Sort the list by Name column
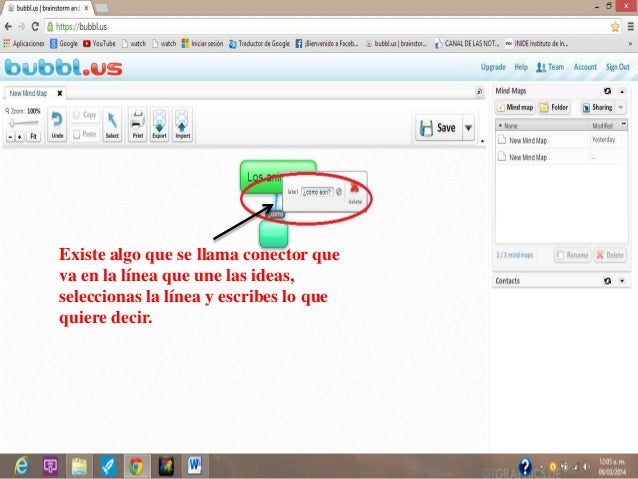638x479 pixels. pyautogui.click(x=543, y=126)
